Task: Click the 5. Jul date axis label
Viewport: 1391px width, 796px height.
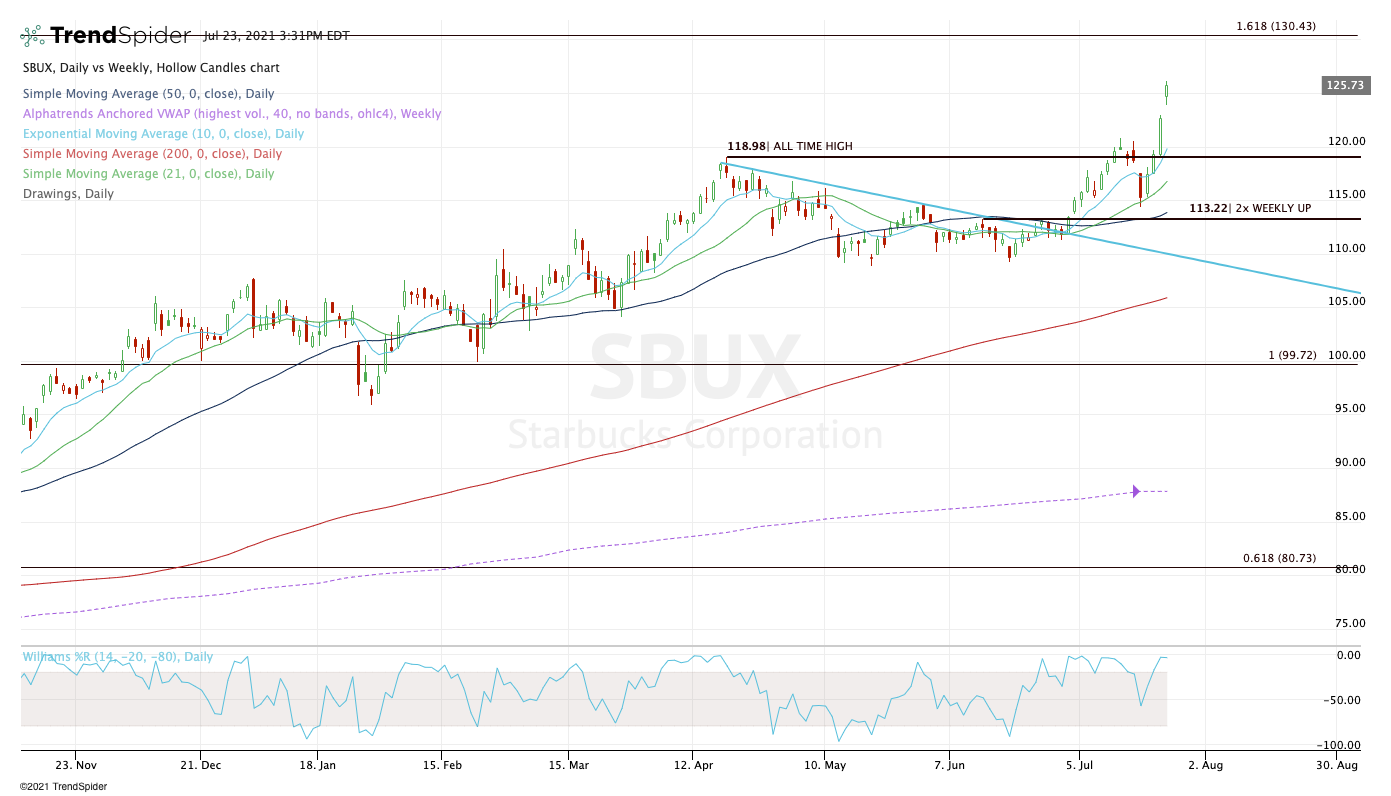Action: pyautogui.click(x=1080, y=765)
